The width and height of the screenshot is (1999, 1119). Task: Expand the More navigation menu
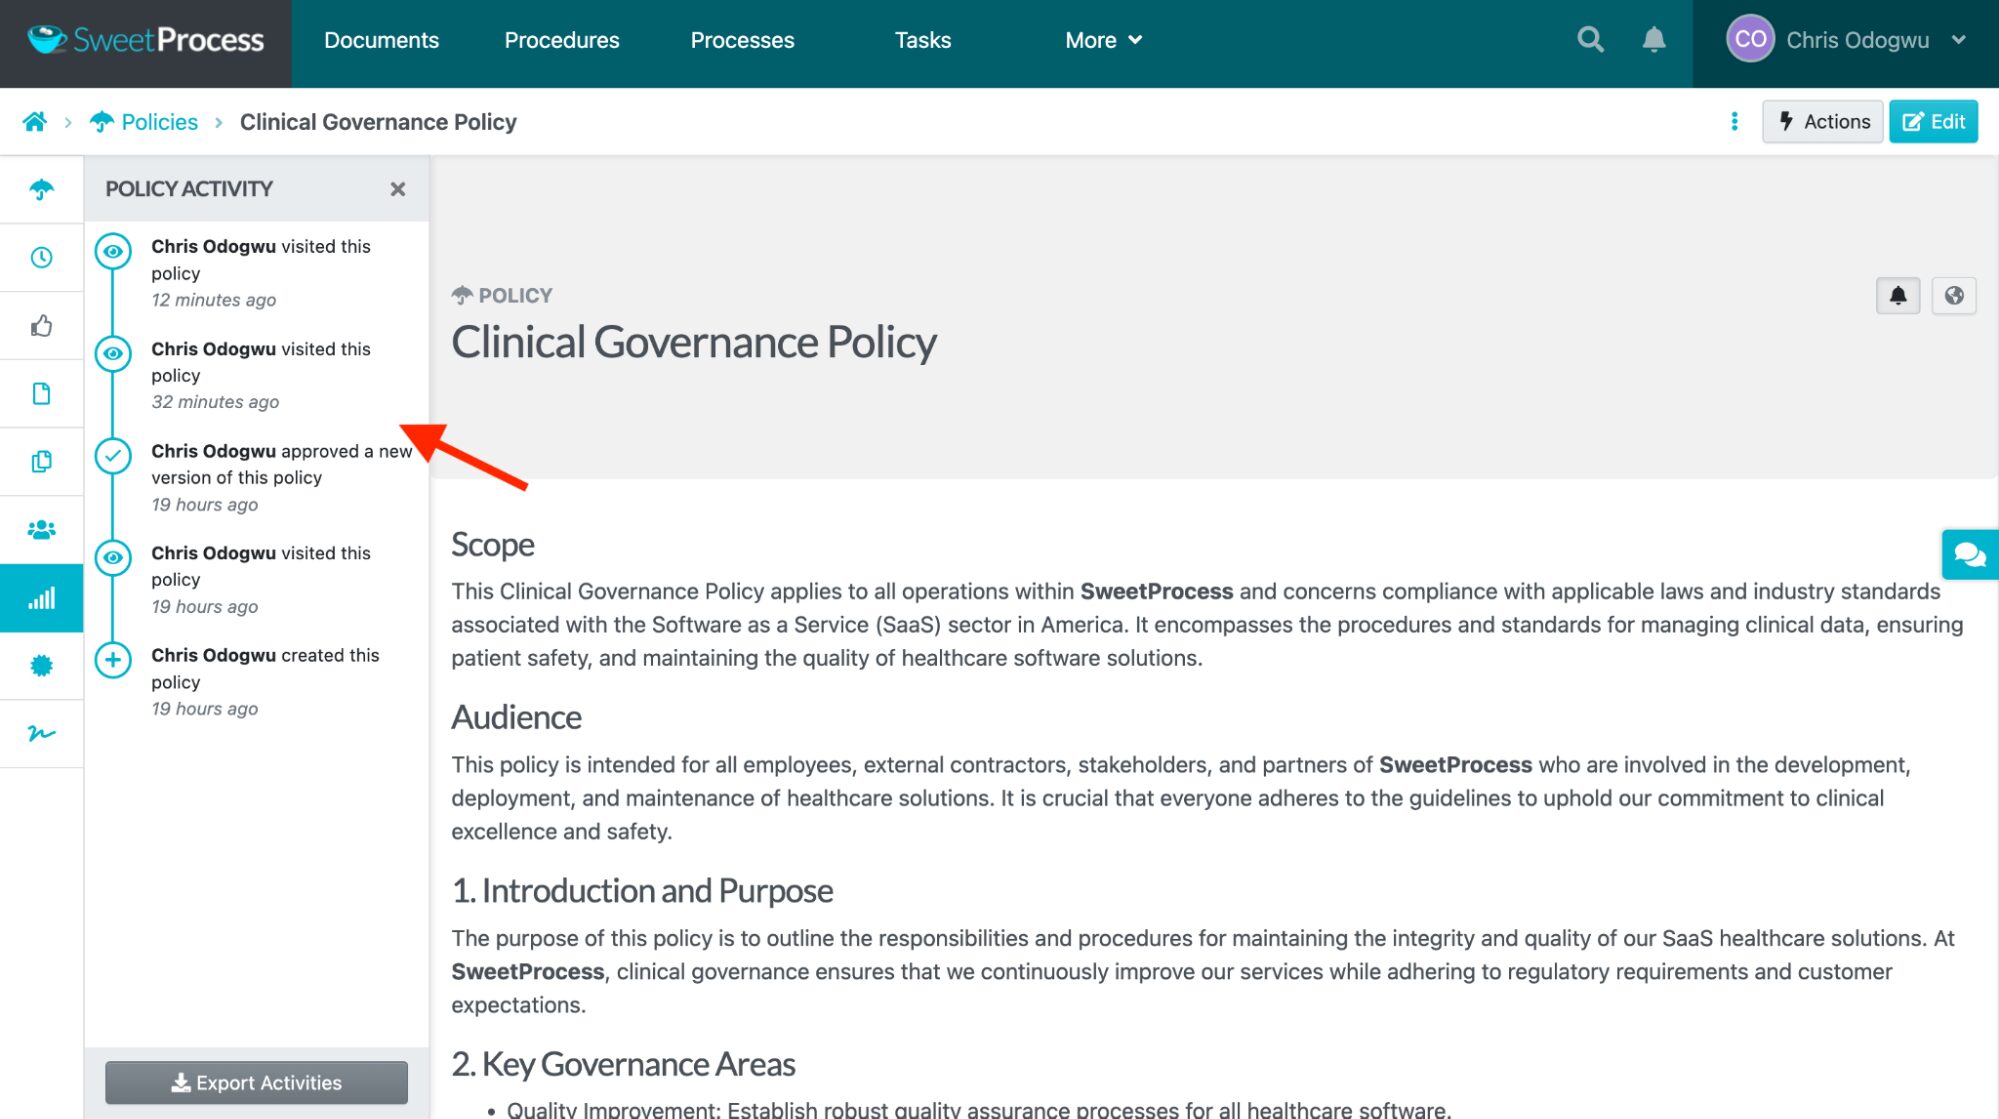(1102, 40)
